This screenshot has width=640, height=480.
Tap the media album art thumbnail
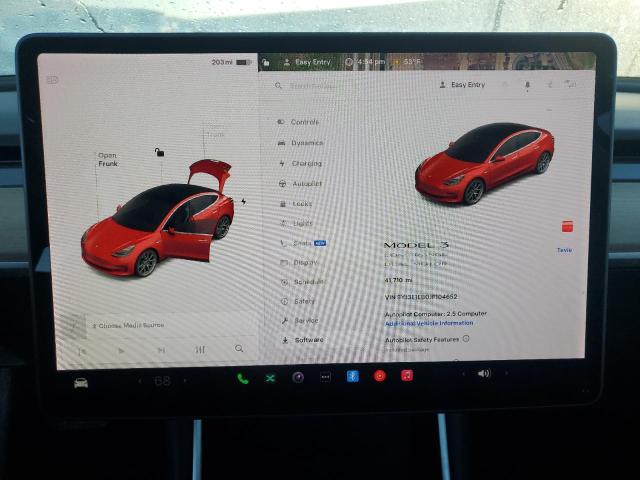pos(72,326)
